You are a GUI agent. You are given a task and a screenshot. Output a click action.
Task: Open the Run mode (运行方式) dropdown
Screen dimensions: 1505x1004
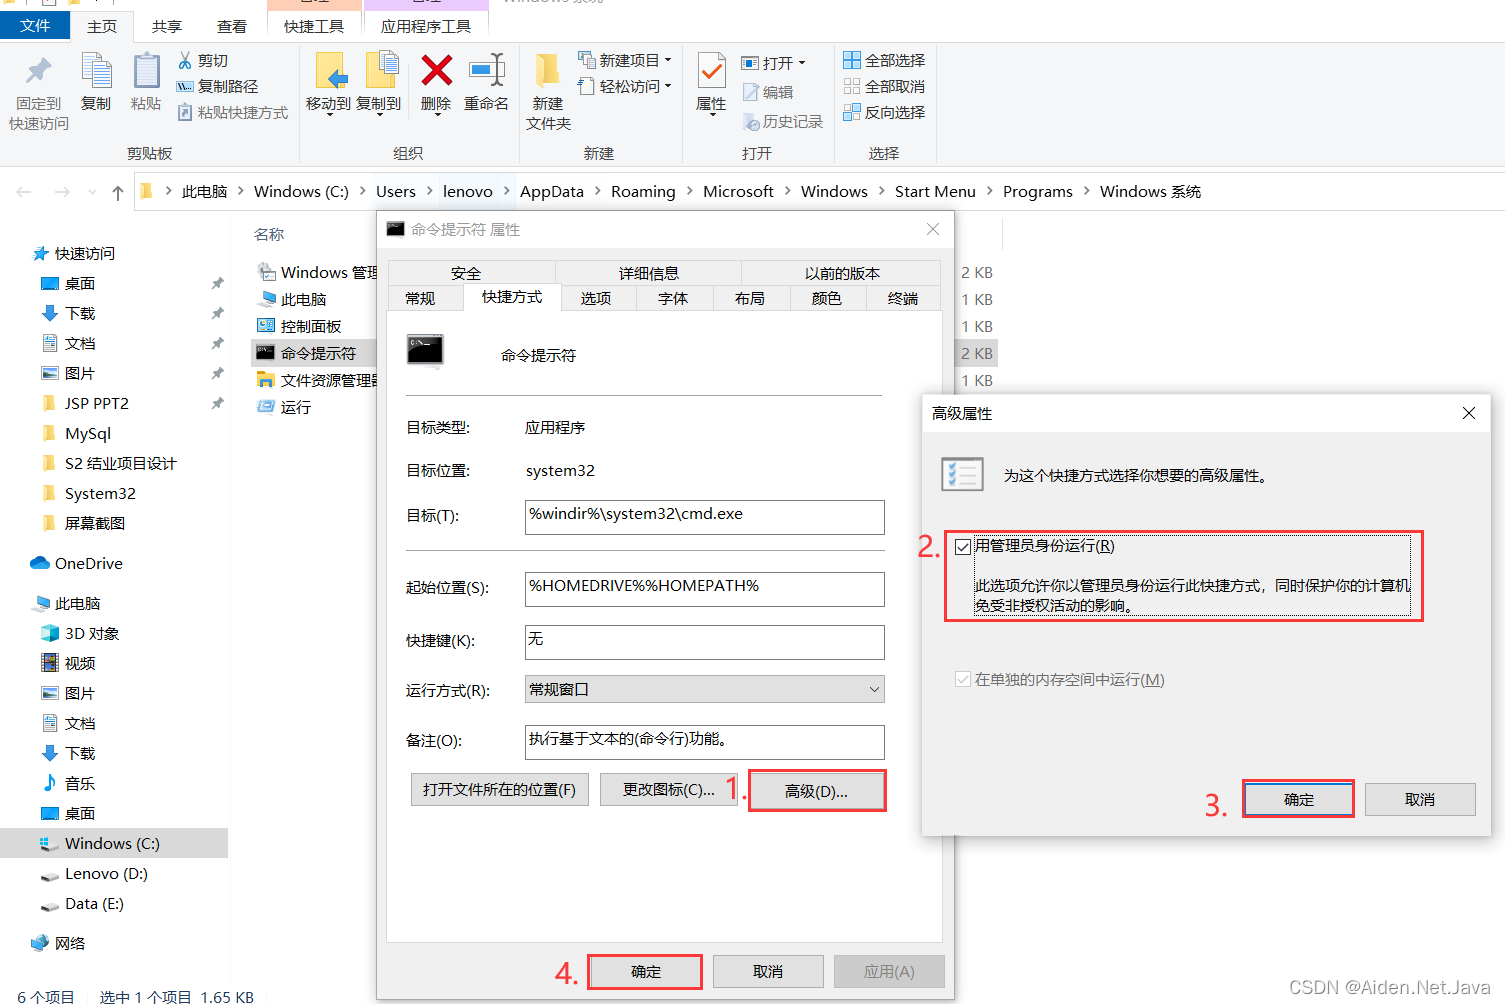pos(705,689)
